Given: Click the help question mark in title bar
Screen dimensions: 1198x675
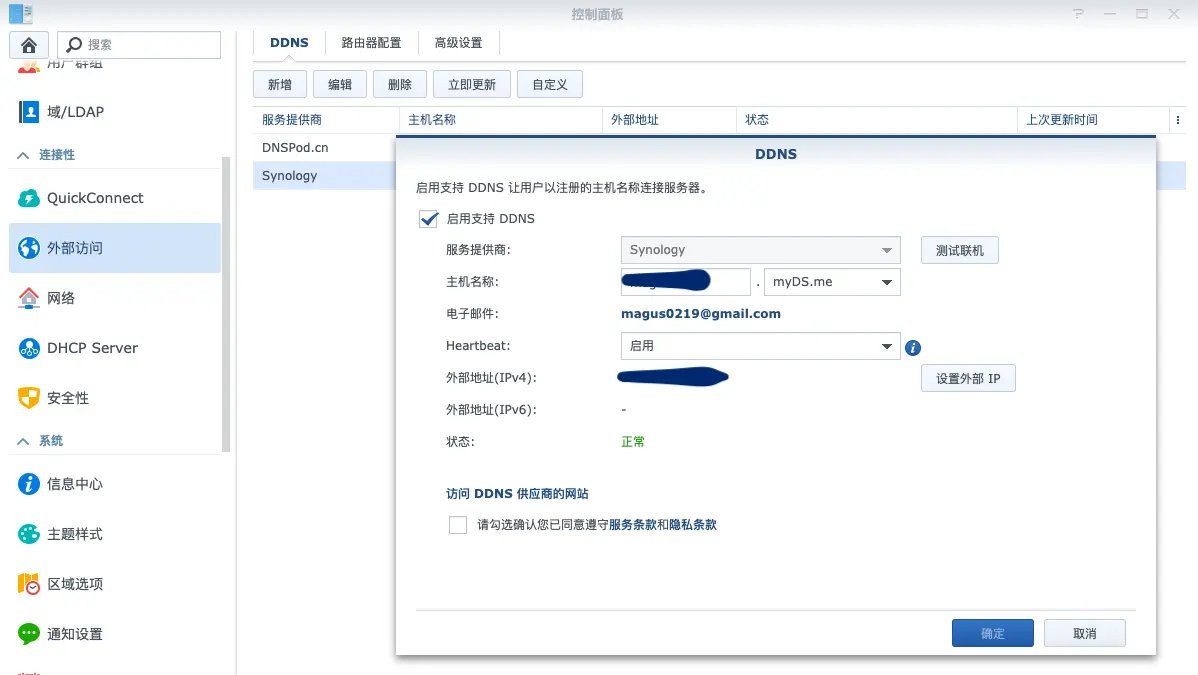Looking at the screenshot, I should pos(1078,14).
